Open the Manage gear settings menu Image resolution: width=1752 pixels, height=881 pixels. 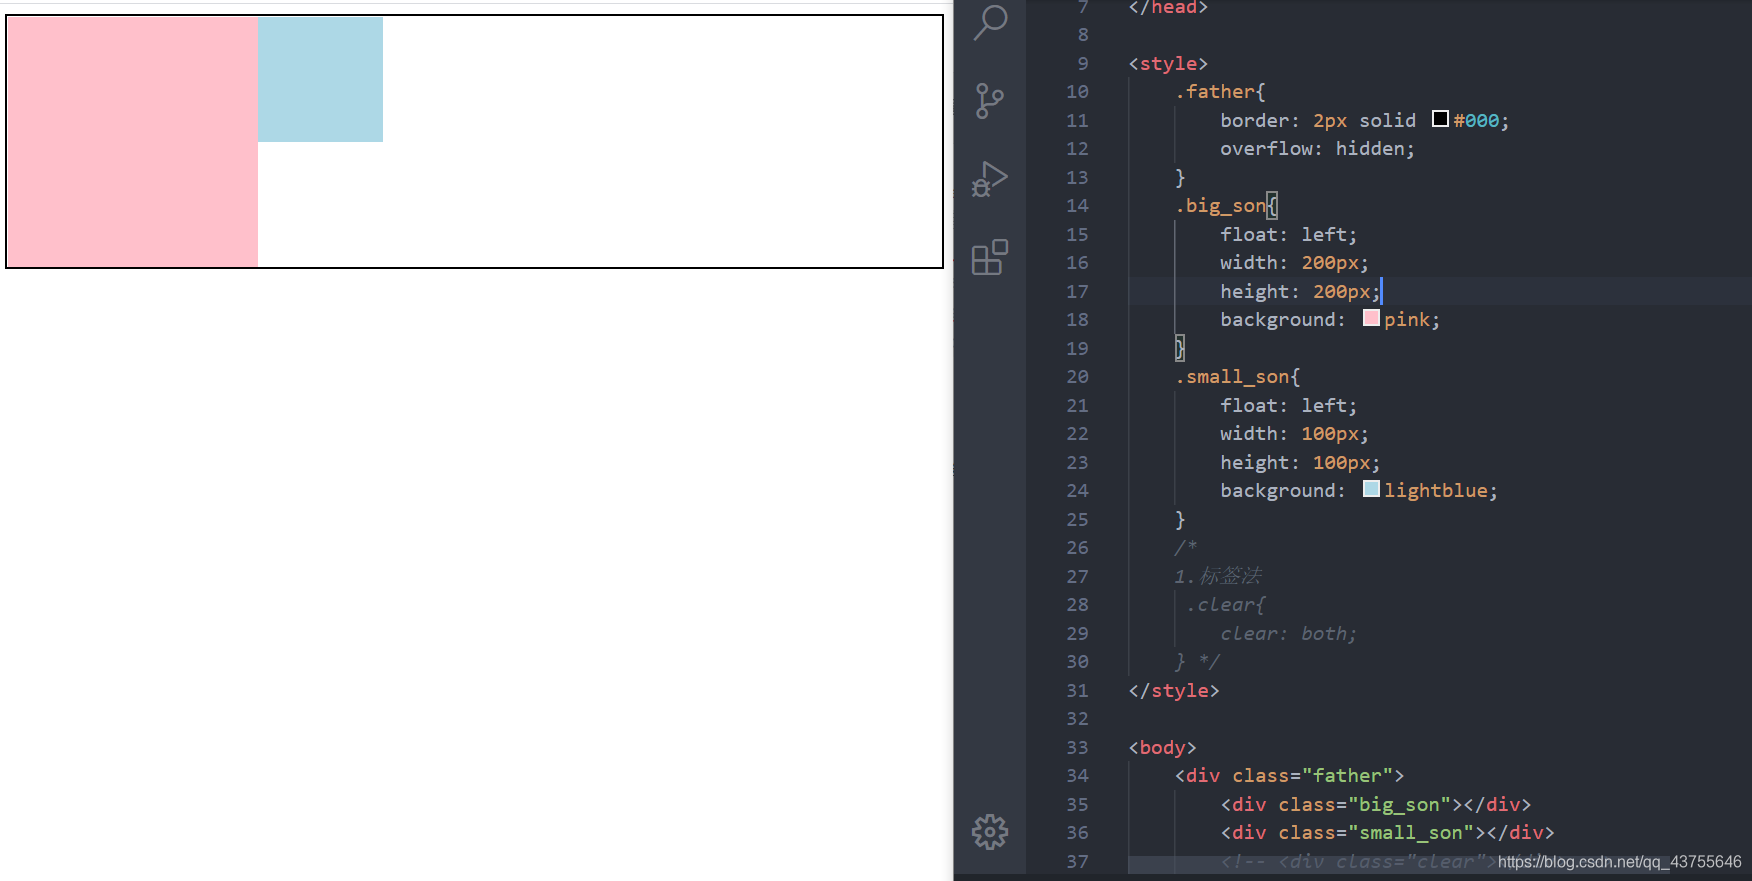990,831
